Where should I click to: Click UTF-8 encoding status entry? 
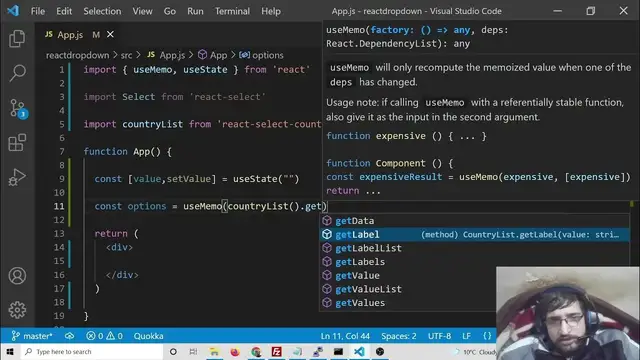coord(439,336)
